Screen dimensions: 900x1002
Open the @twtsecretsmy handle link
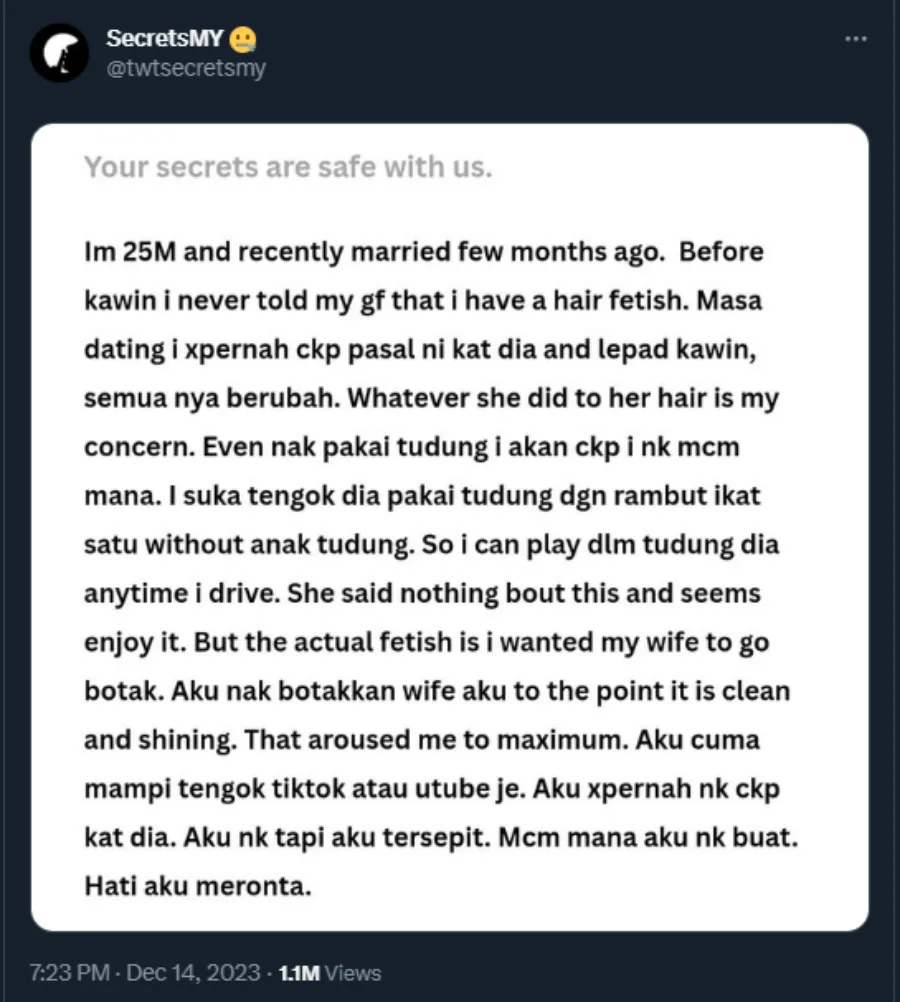click(186, 69)
